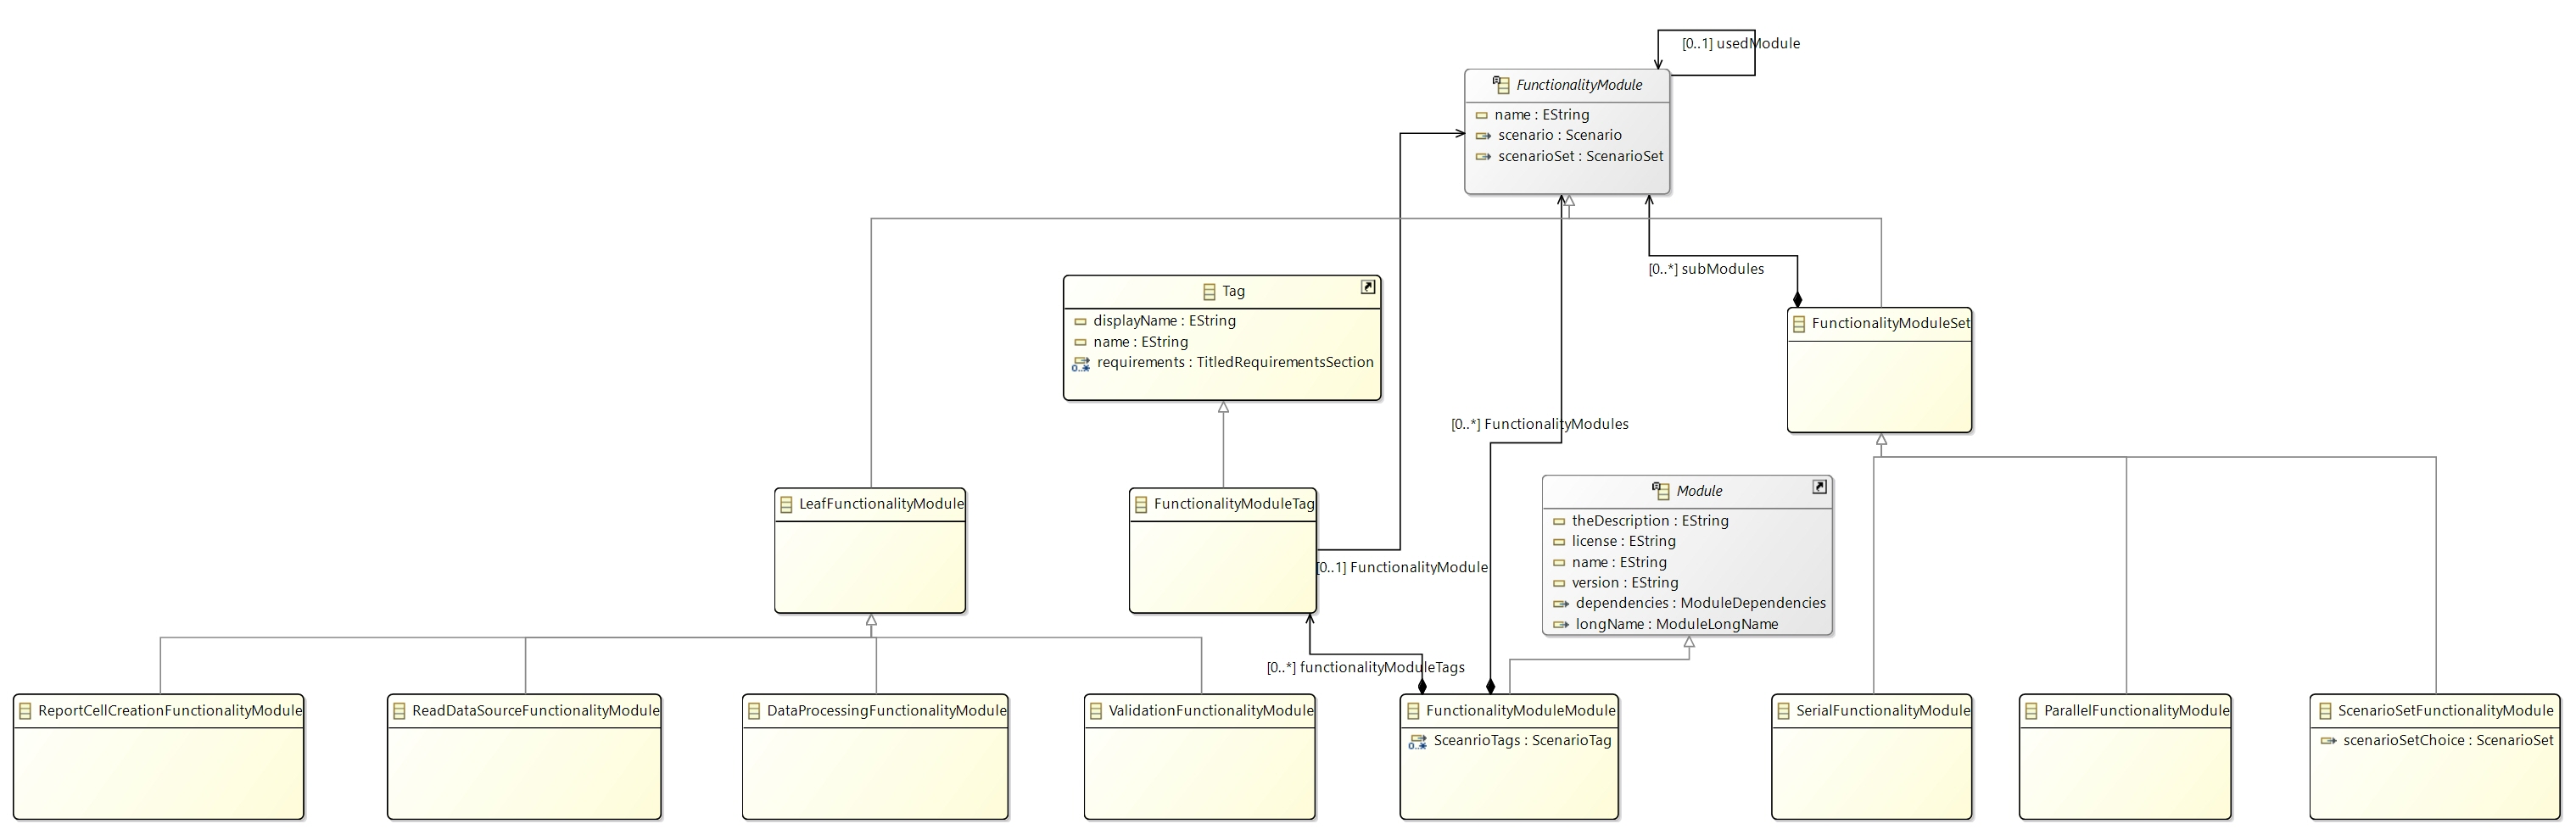Select the ScenarioSetFunctionalityModule title

point(2446,712)
